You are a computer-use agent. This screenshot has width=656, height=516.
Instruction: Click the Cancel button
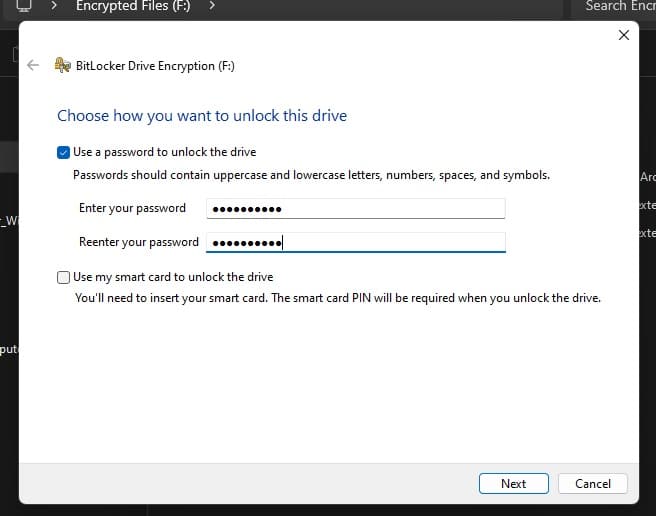[x=593, y=483]
